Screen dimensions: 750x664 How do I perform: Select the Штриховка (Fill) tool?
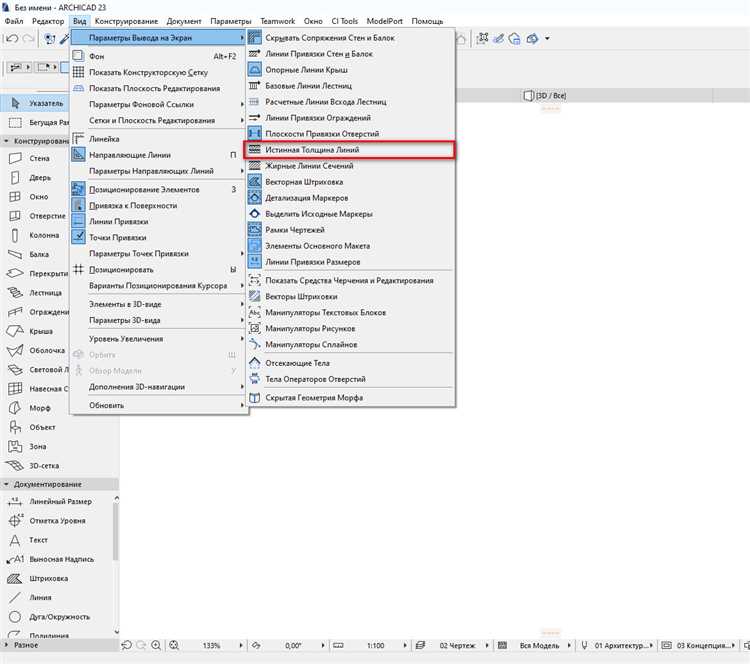(57, 578)
